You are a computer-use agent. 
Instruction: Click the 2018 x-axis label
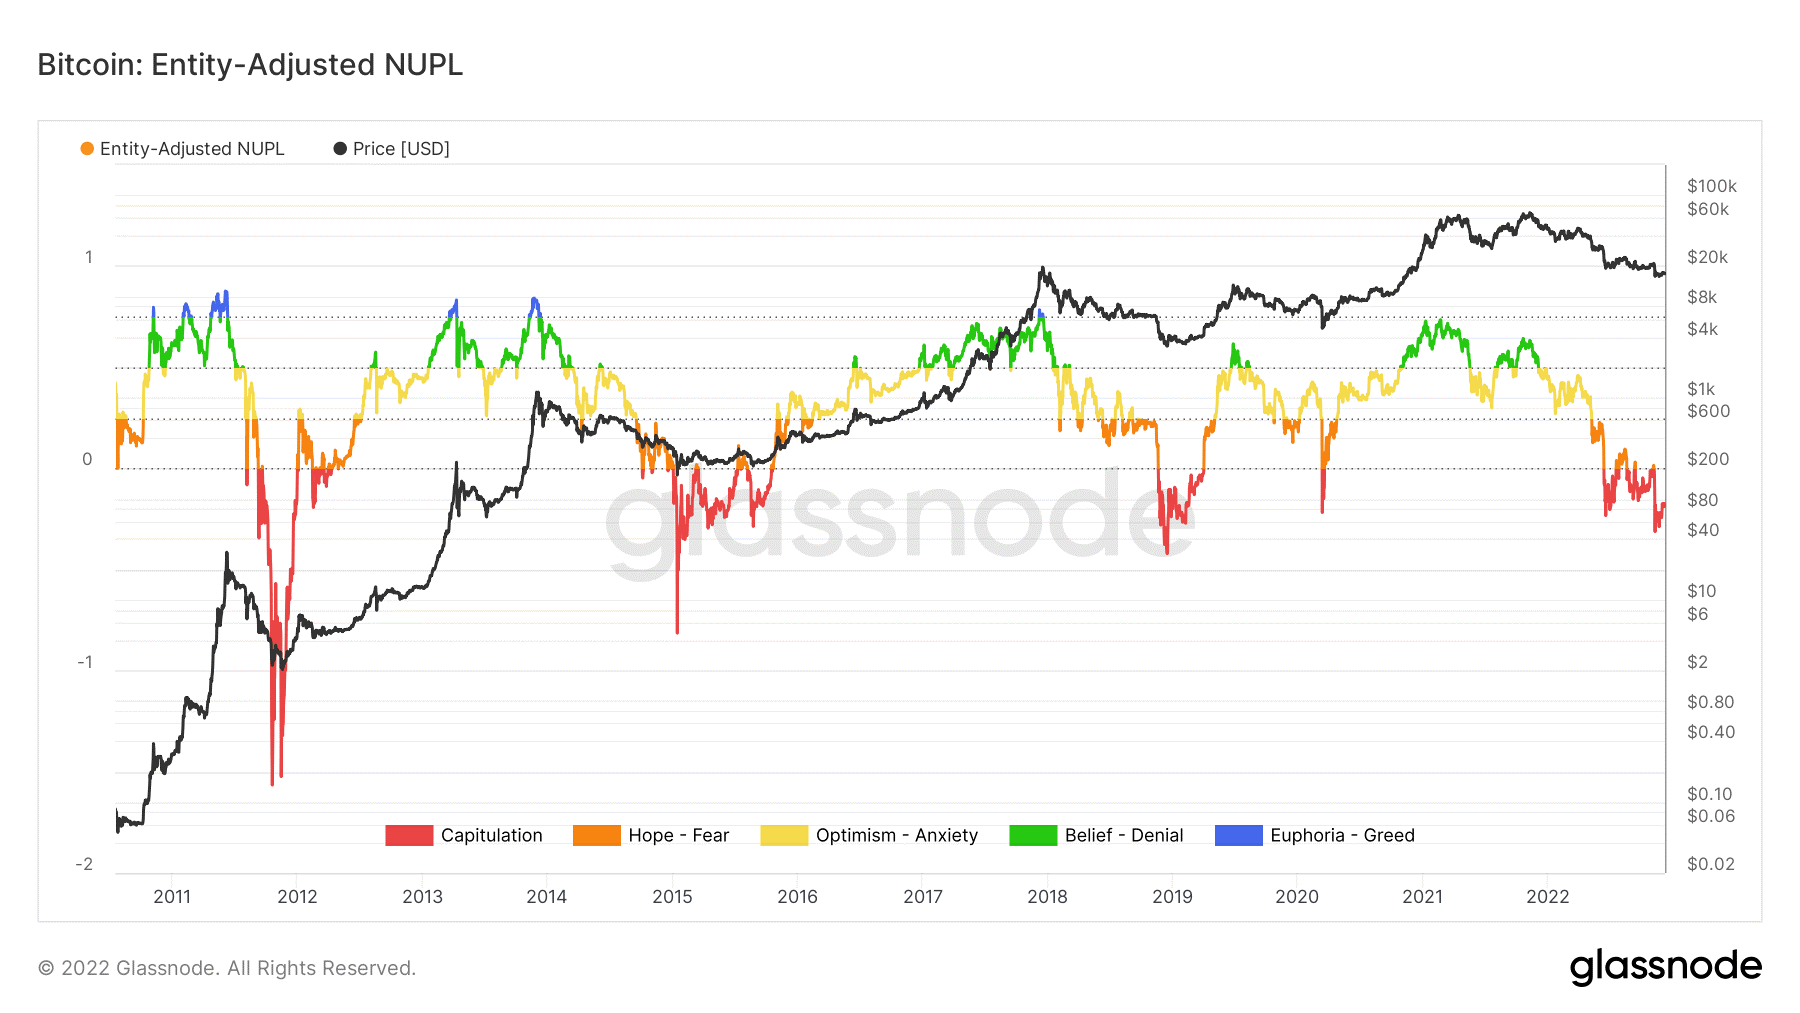[1047, 897]
